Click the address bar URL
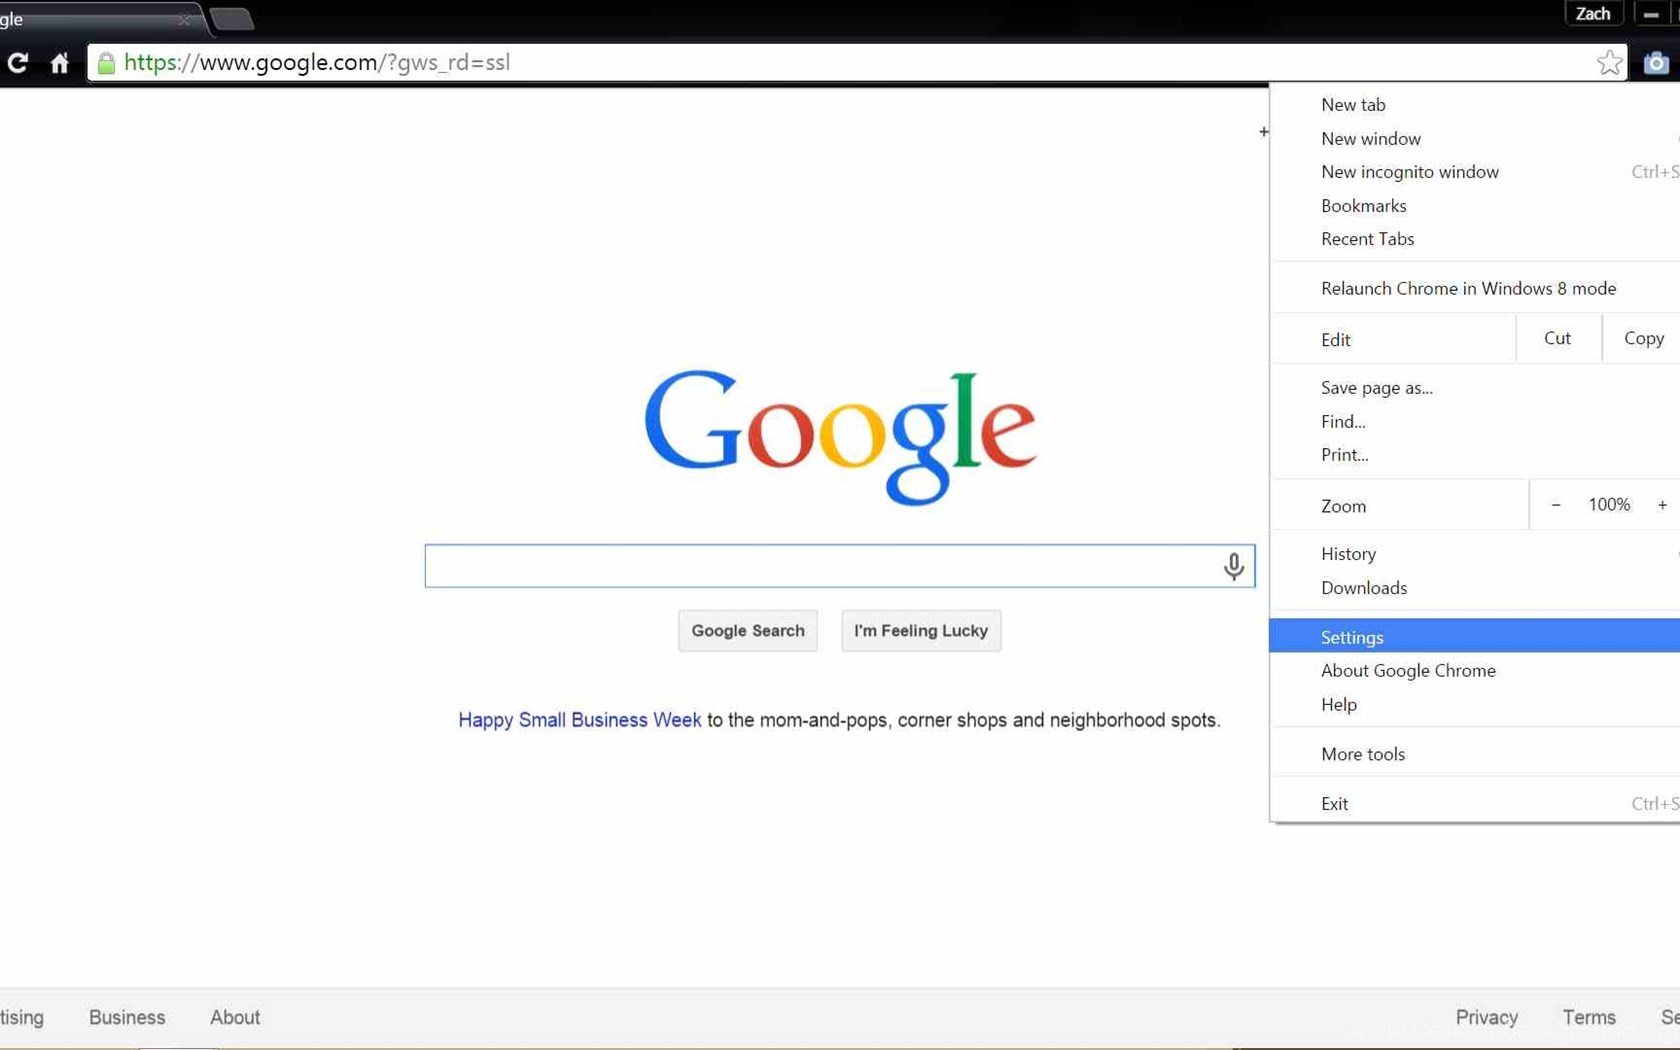 point(317,63)
